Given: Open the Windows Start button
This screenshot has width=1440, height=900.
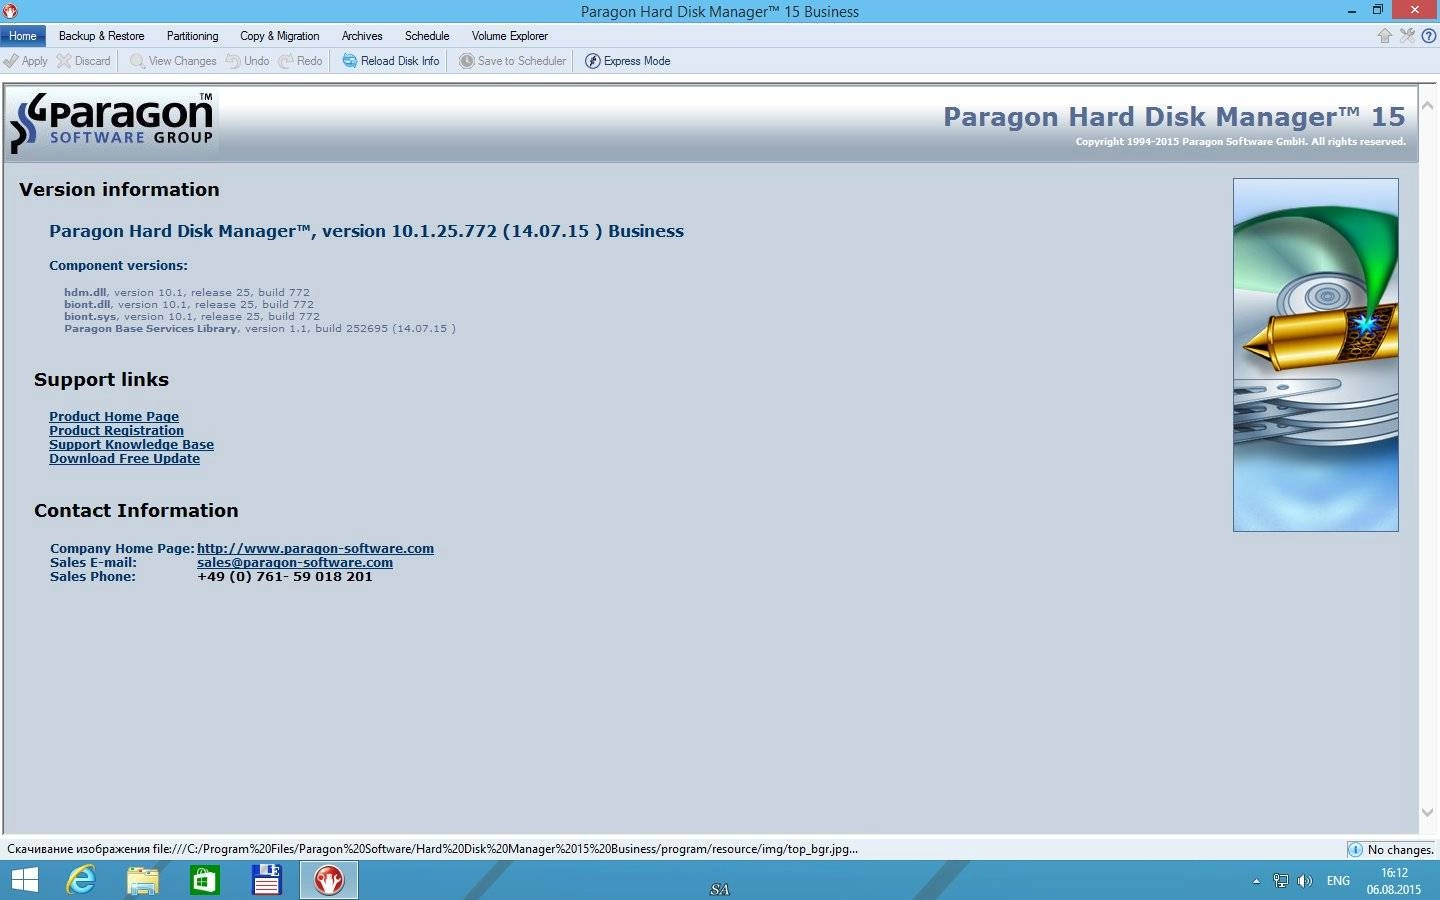Looking at the screenshot, I should [24, 880].
